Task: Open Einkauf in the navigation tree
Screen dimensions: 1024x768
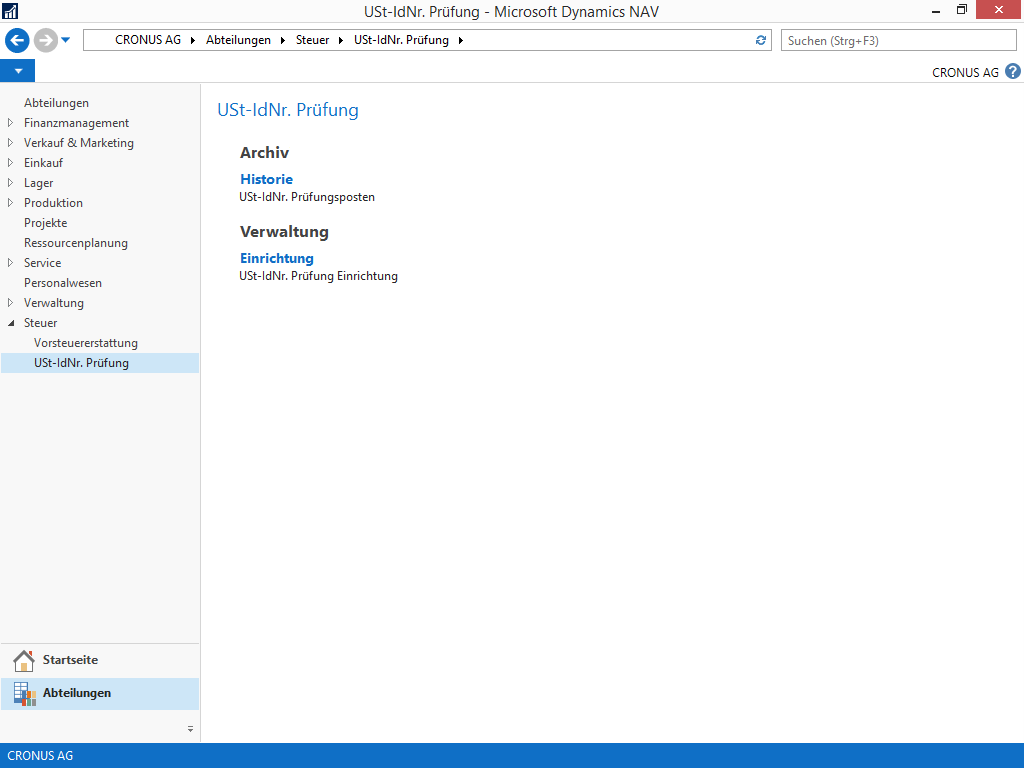Action: tap(44, 163)
